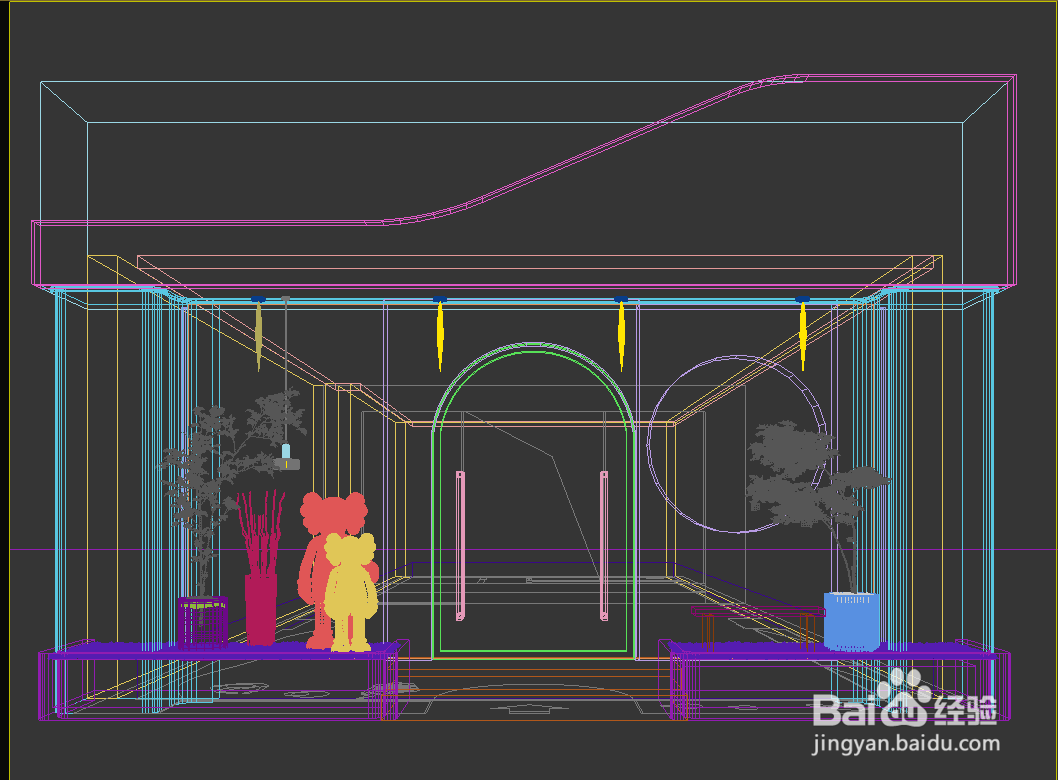
Task: Select the yellow spotlight left of the arch
Action: (x=440, y=334)
